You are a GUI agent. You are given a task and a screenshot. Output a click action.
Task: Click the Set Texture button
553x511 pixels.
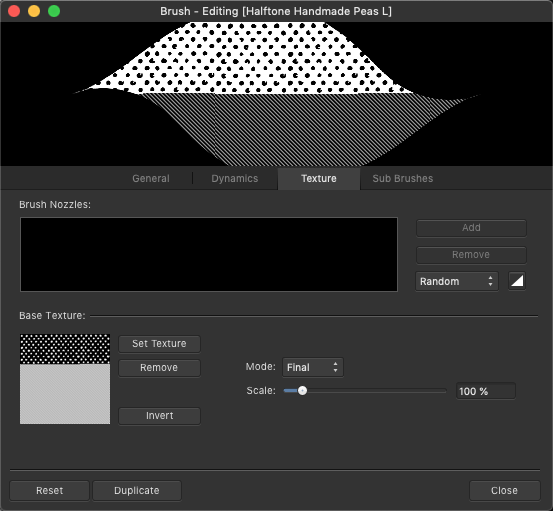tap(159, 343)
